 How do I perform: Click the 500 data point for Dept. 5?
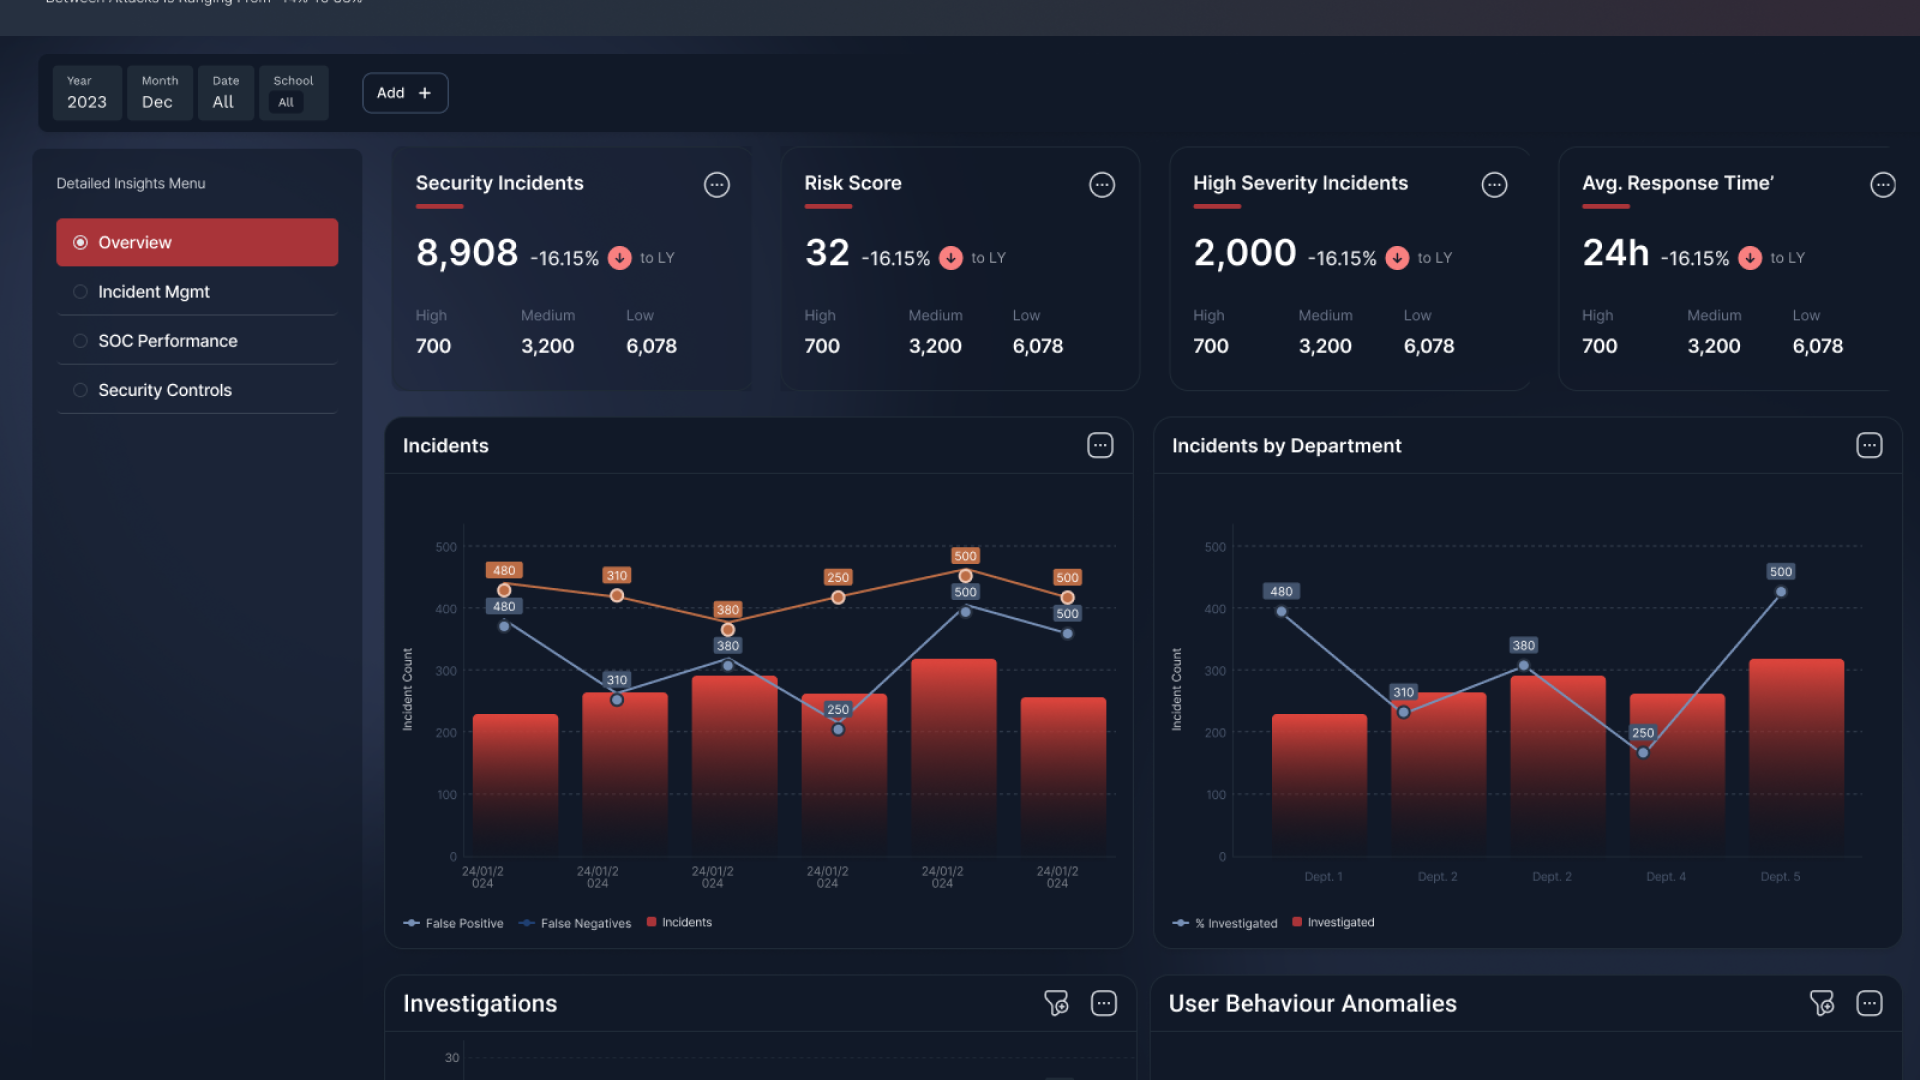tap(1780, 592)
